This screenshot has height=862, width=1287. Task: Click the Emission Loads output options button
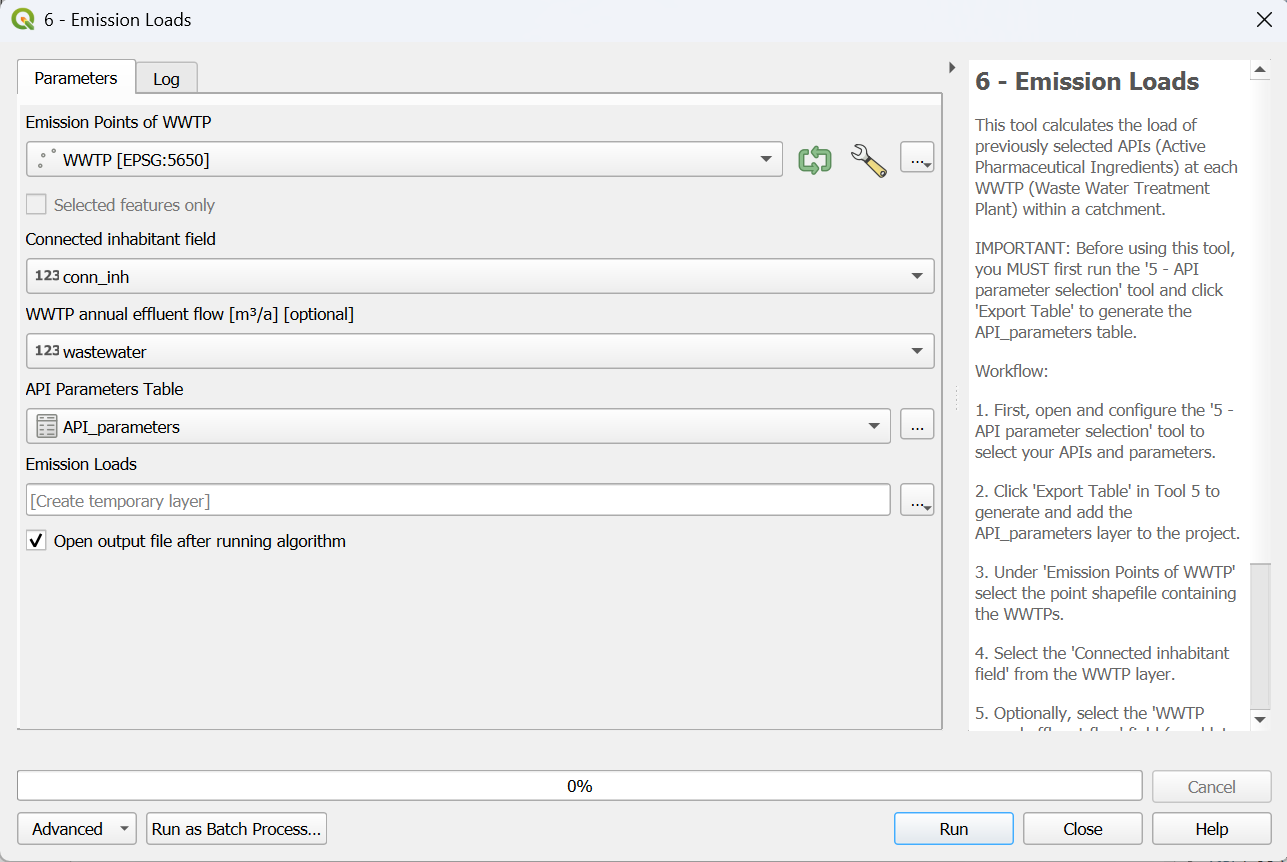[x=917, y=500]
